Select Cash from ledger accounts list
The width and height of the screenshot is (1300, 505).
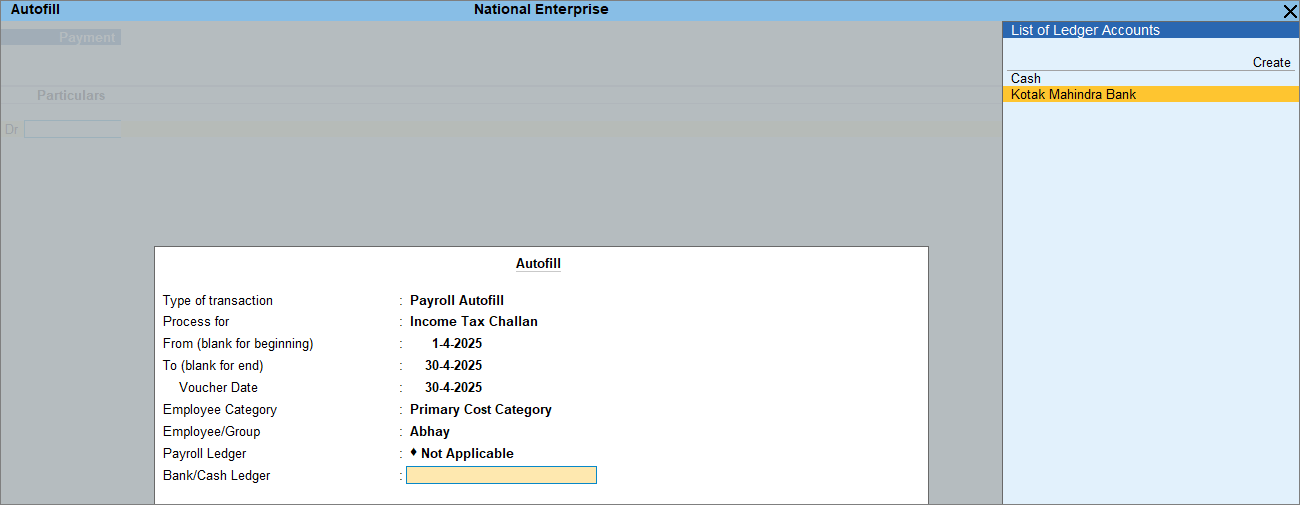(1026, 78)
